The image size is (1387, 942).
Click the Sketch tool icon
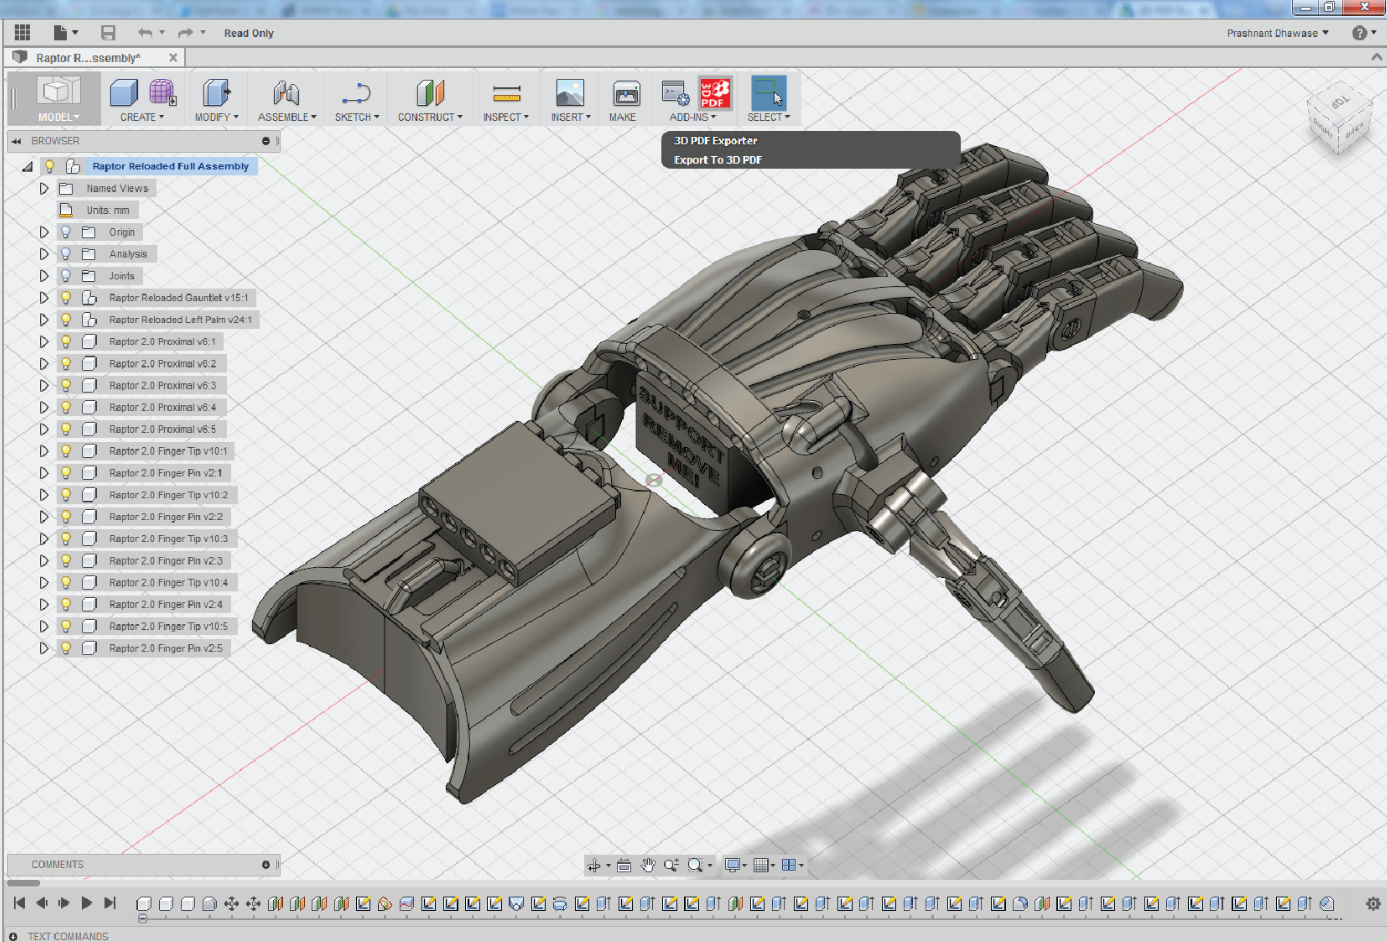356,94
